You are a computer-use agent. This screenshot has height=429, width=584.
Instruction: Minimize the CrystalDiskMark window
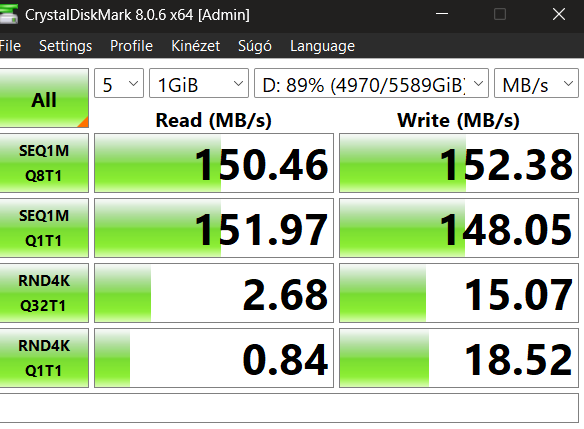(442, 15)
